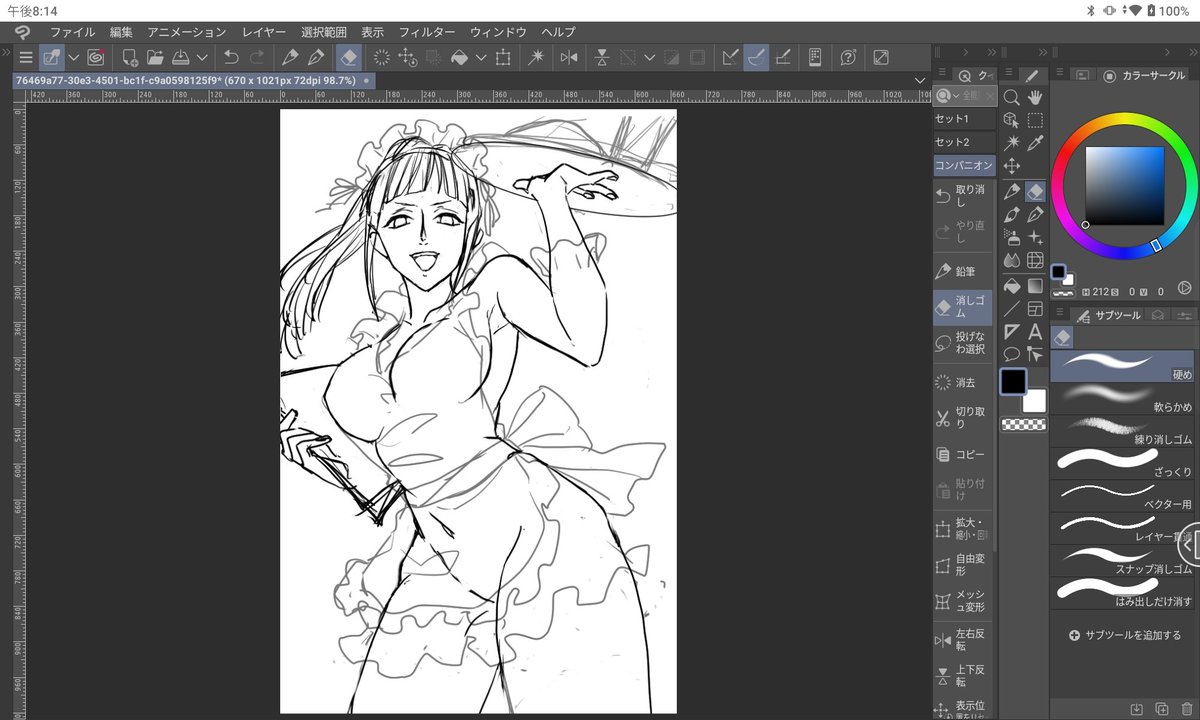Switch to セット2 in Quick Access
The image size is (1200, 720).
(964, 142)
